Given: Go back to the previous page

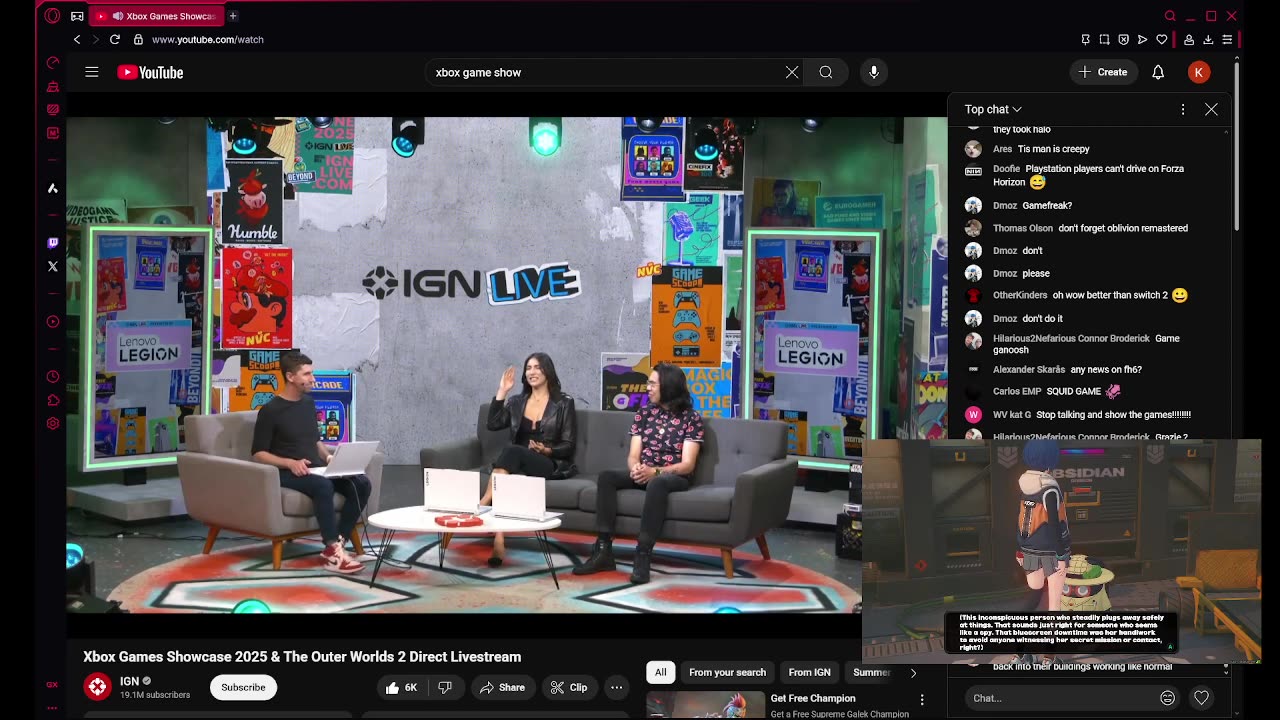Looking at the screenshot, I should click(x=77, y=39).
